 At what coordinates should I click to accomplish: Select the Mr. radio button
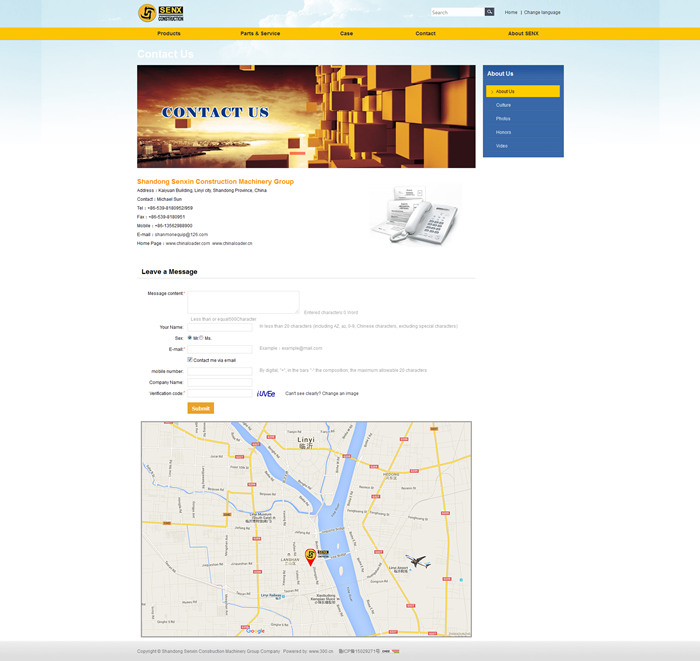(190, 338)
